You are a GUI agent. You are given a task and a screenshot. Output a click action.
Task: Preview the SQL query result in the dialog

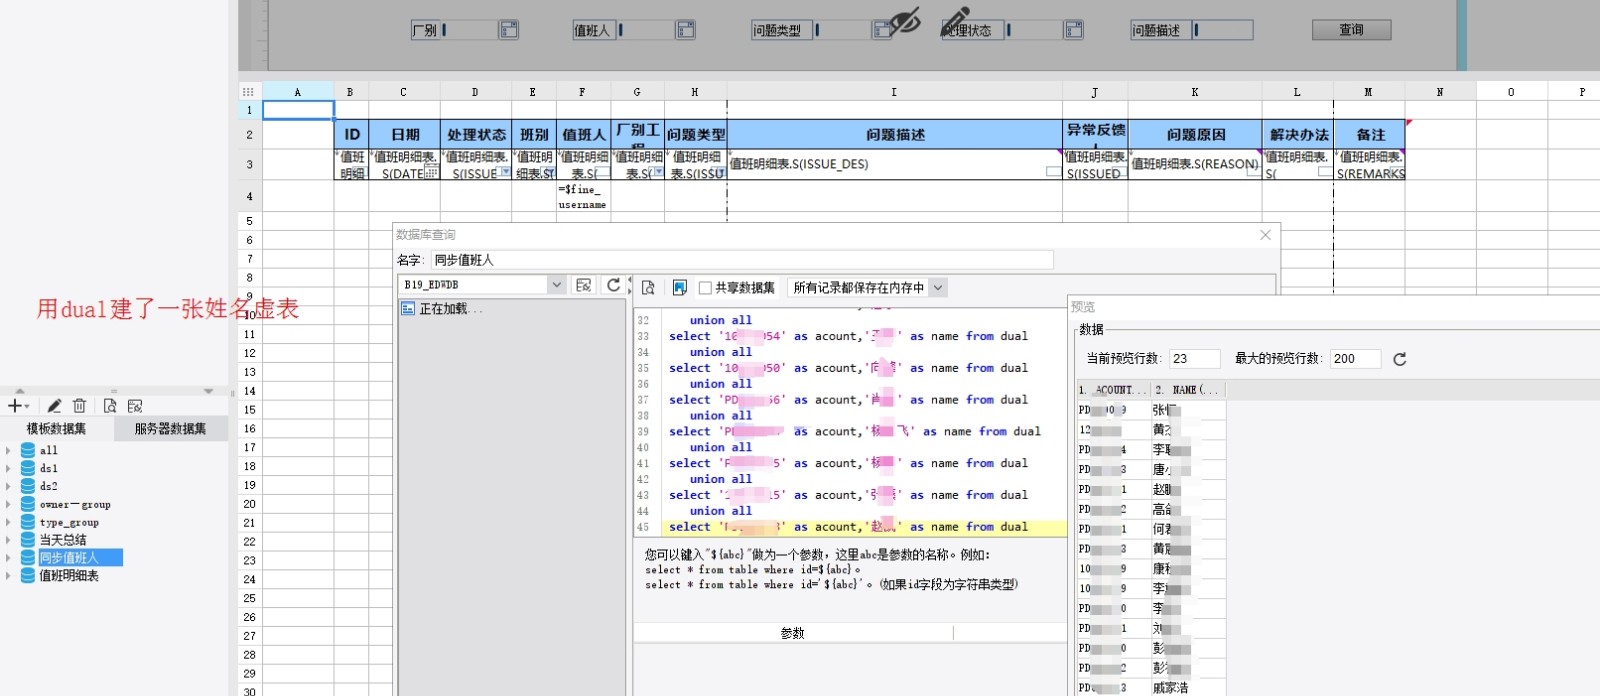pos(648,288)
